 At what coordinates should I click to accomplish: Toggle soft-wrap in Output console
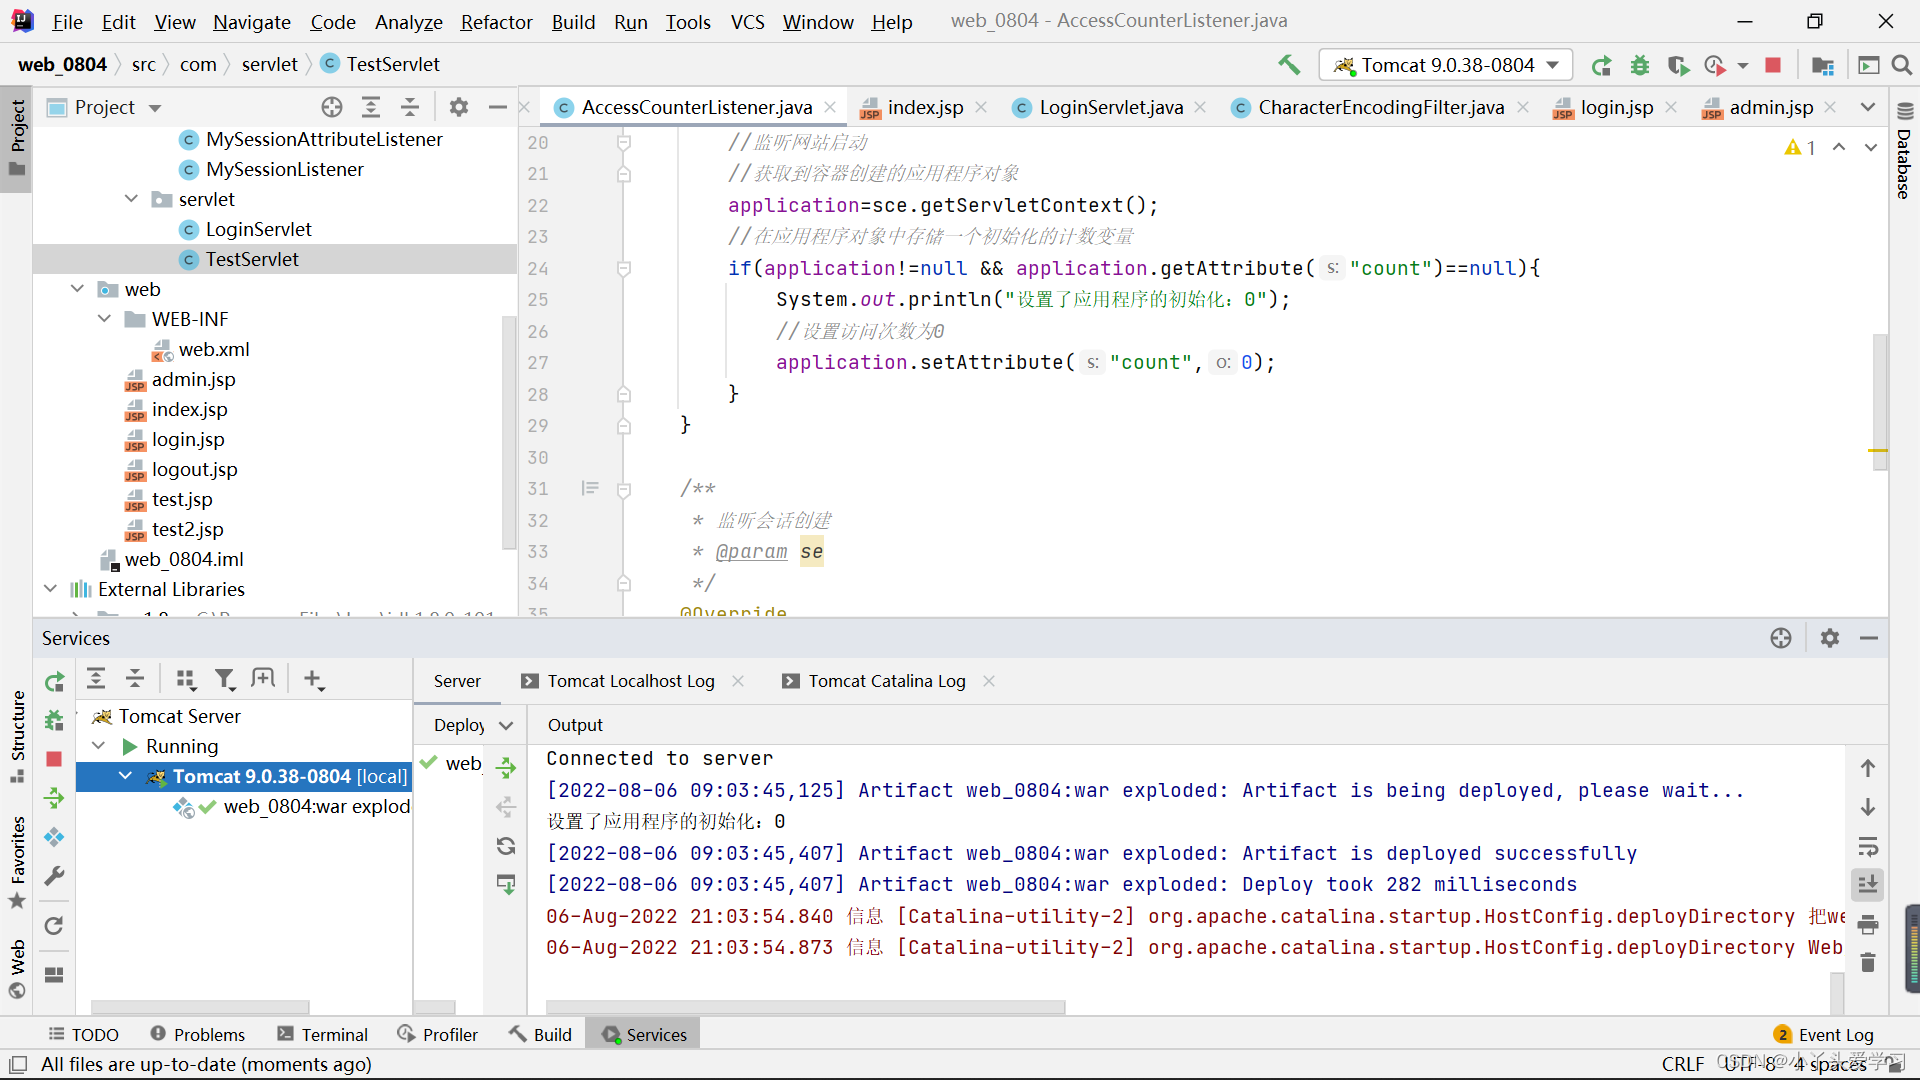pos(1867,846)
